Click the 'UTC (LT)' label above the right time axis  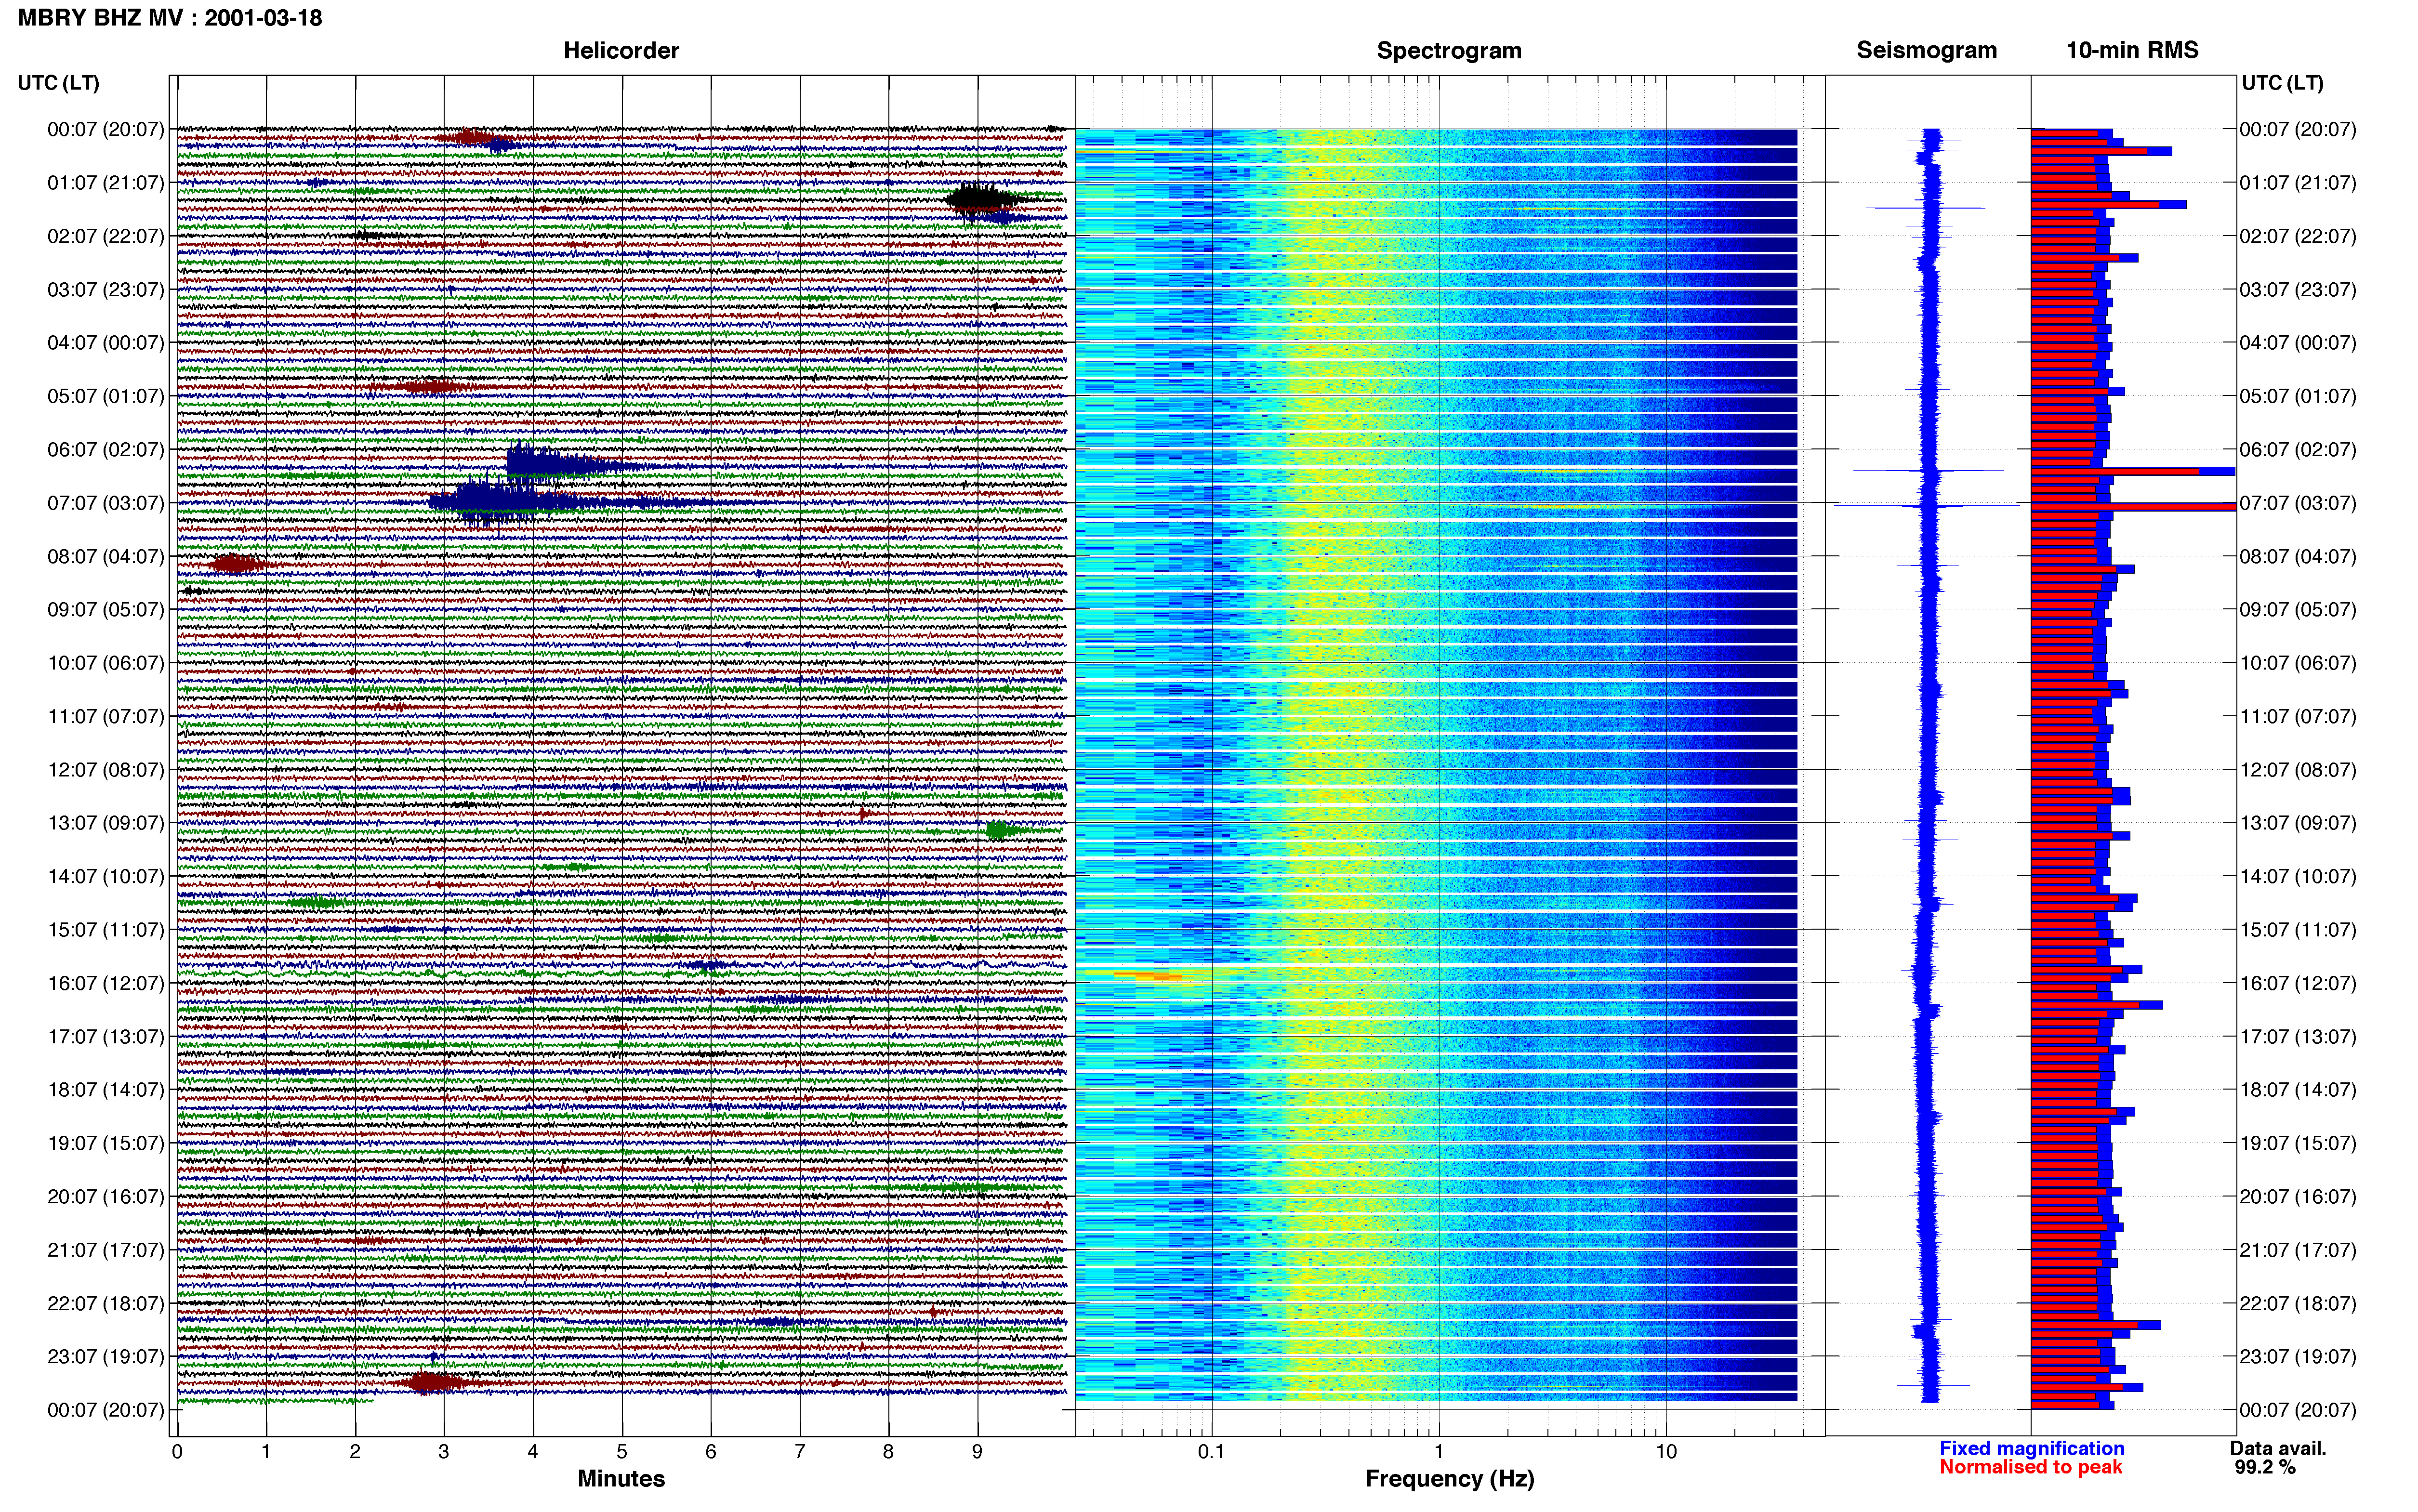2282,83
